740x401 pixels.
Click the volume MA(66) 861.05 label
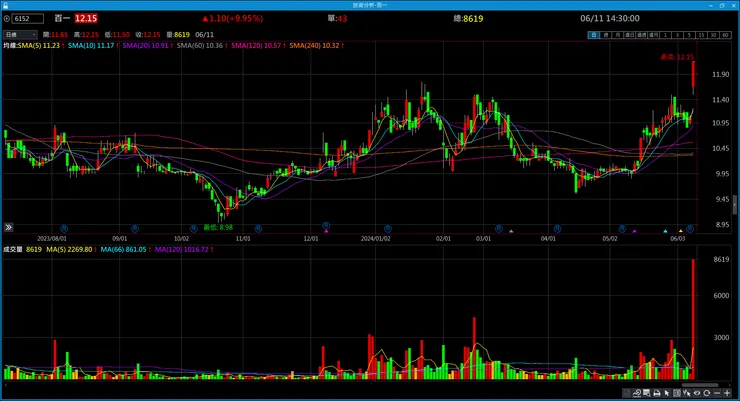123,249
